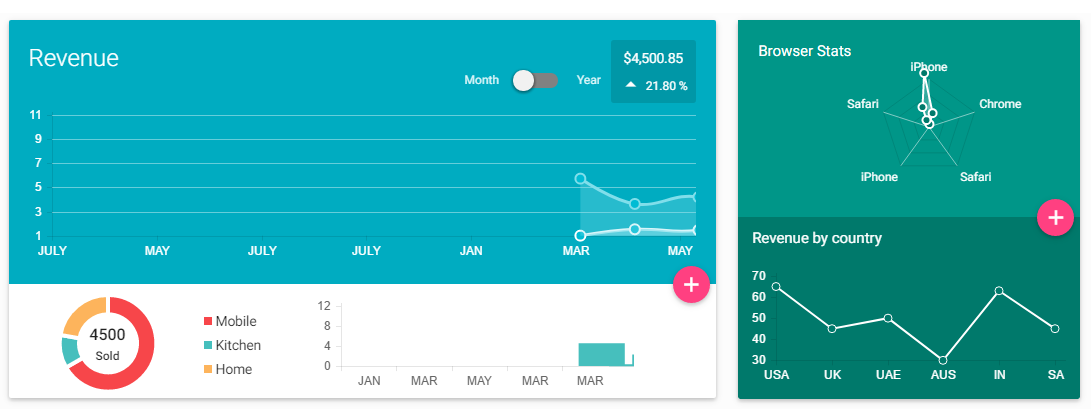The image size is (1091, 412).
Task: Click the orange Home legend swatch
Action: (x=207, y=369)
